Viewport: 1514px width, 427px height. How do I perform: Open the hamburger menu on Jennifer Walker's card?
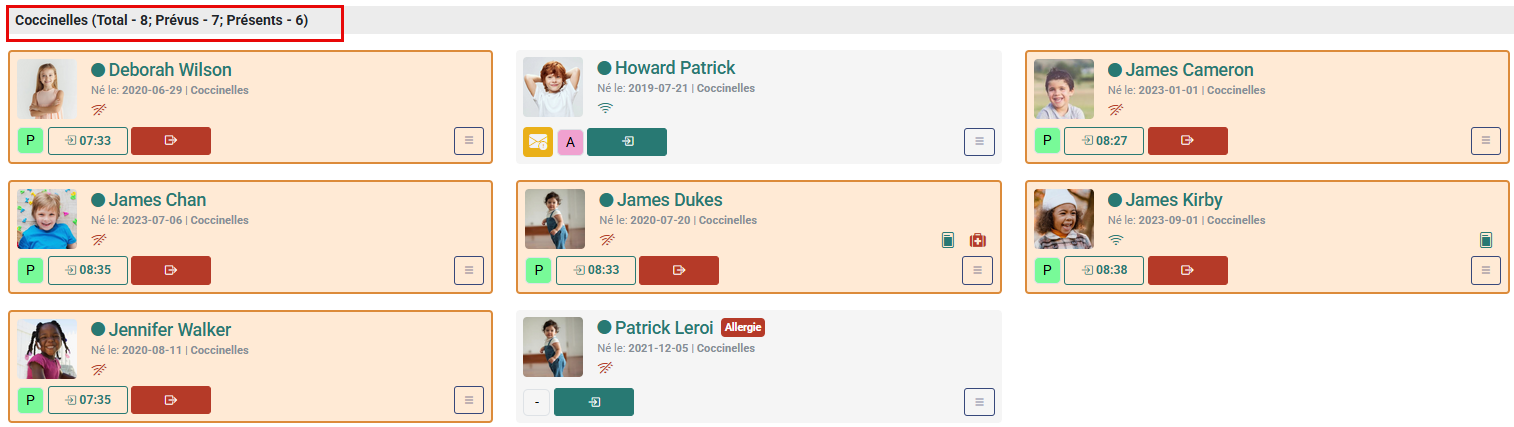469,401
